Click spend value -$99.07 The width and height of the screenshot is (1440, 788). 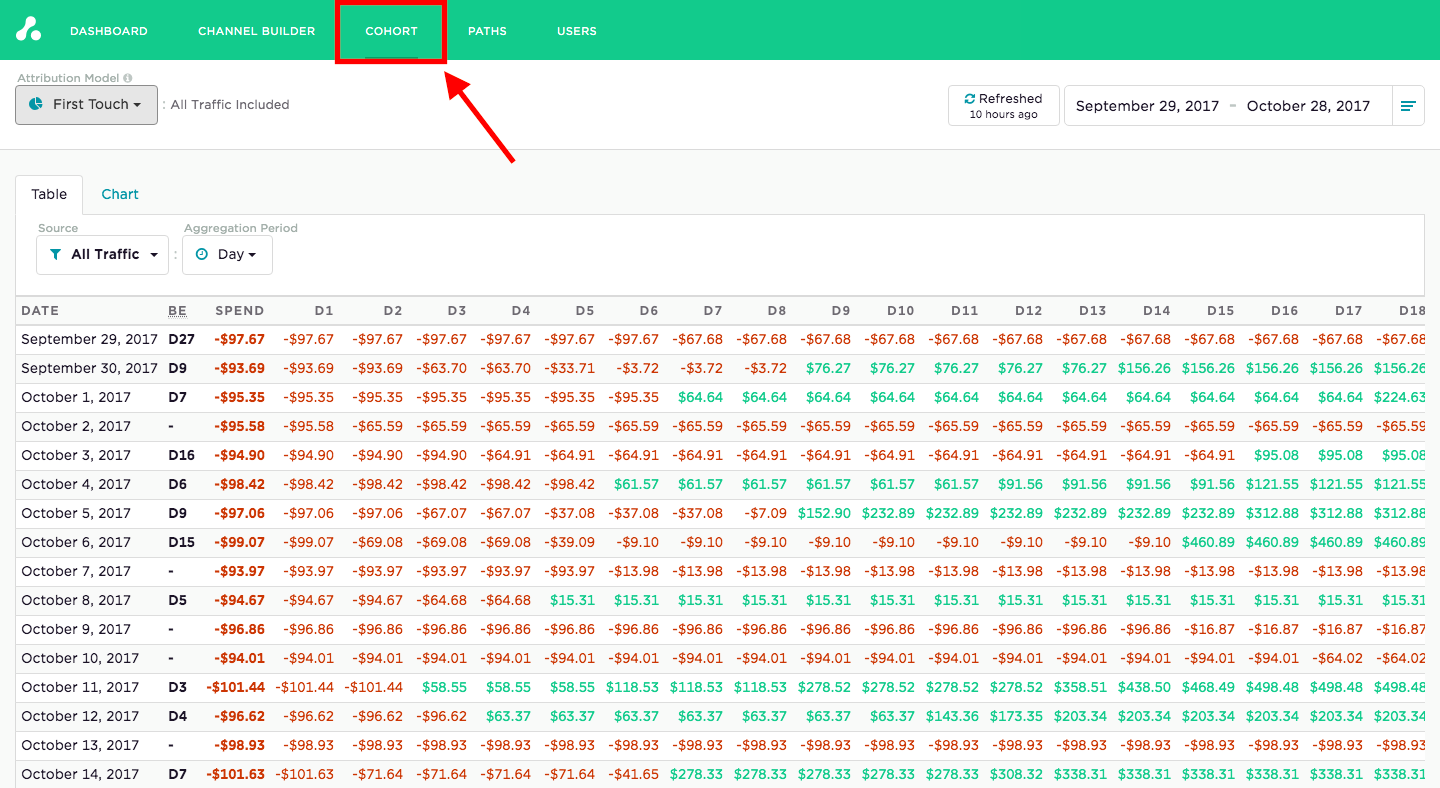240,542
